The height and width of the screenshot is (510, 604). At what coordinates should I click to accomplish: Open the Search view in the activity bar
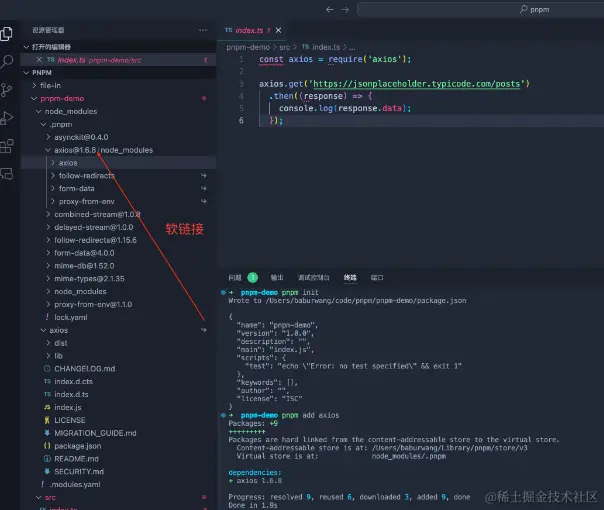coord(7,62)
